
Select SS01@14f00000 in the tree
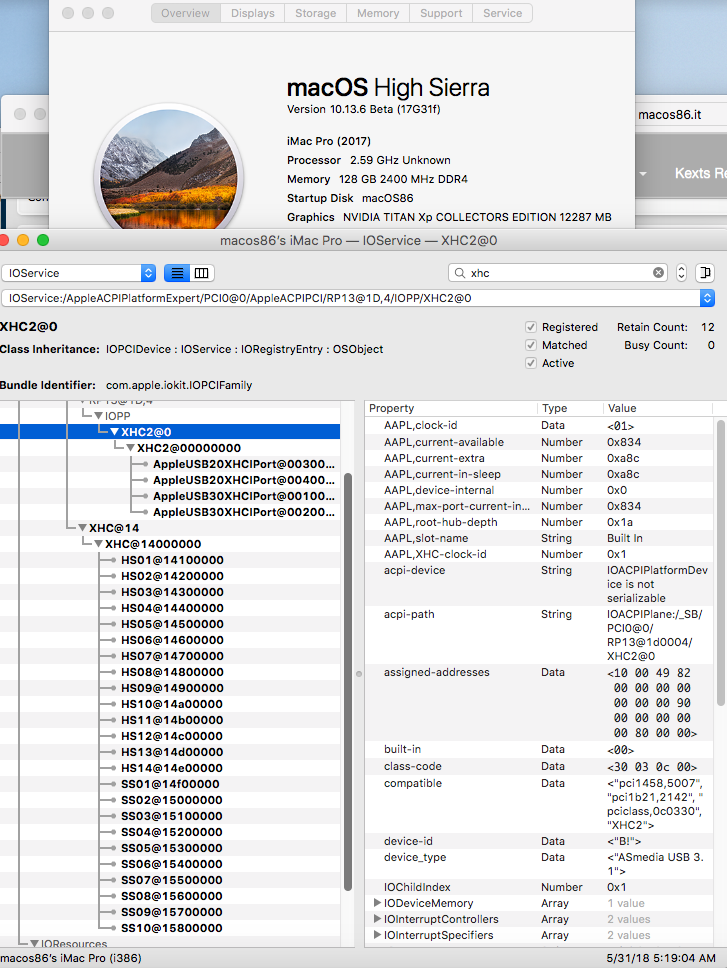coord(170,784)
